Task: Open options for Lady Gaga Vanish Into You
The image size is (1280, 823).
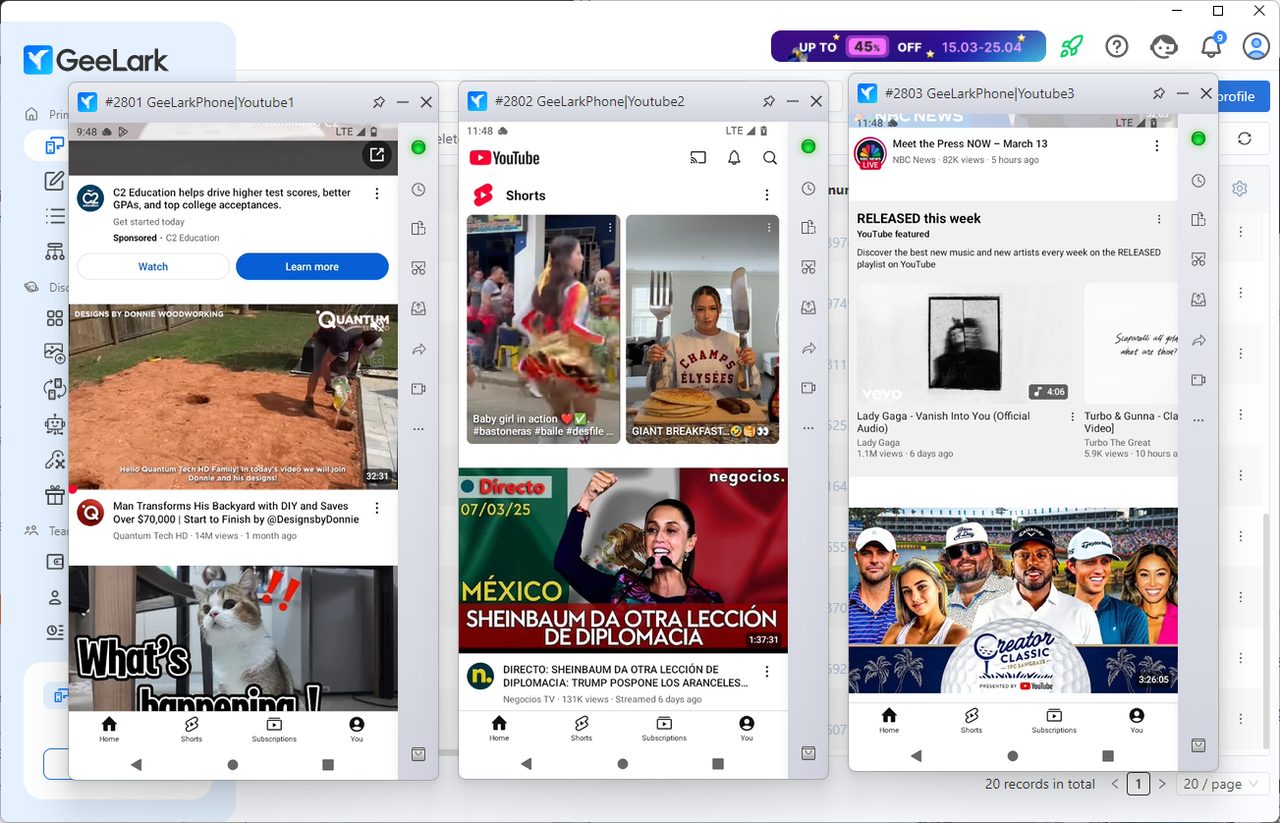Action: 1073,417
